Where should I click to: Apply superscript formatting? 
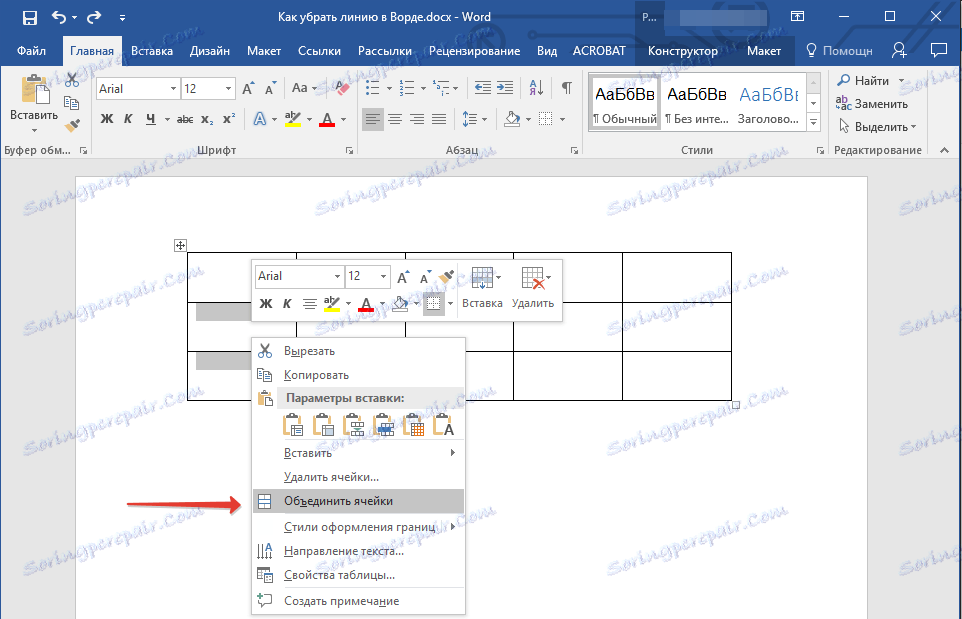[229, 119]
